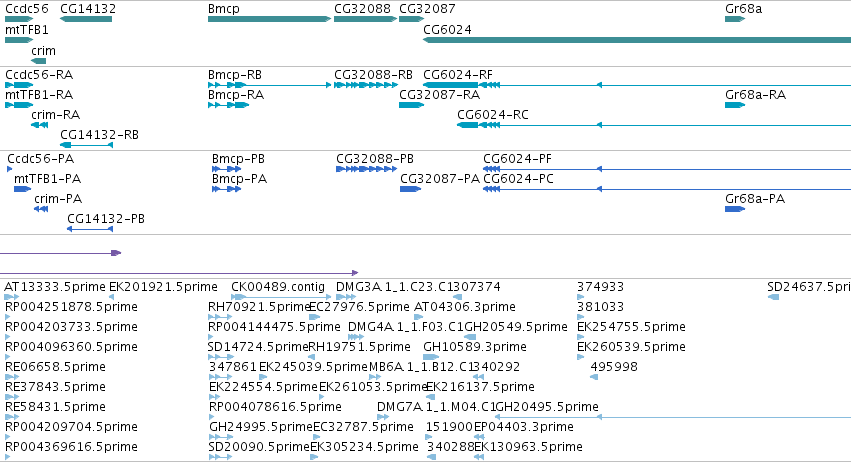Select the AT04306.3prime EST

[x=418, y=317]
